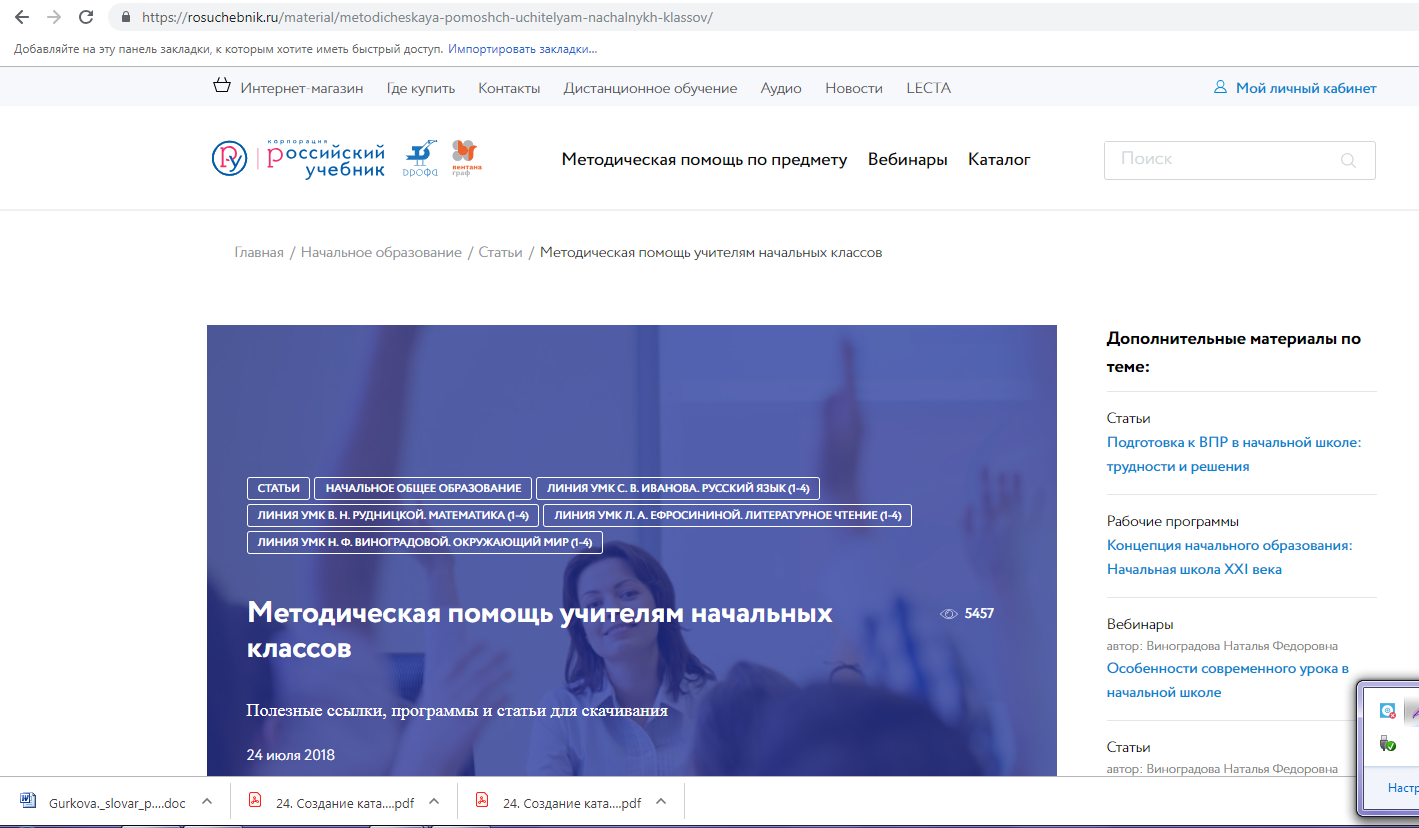Click the eye views icon near 5457
Viewport: 1419px width, 828px height.
[949, 614]
